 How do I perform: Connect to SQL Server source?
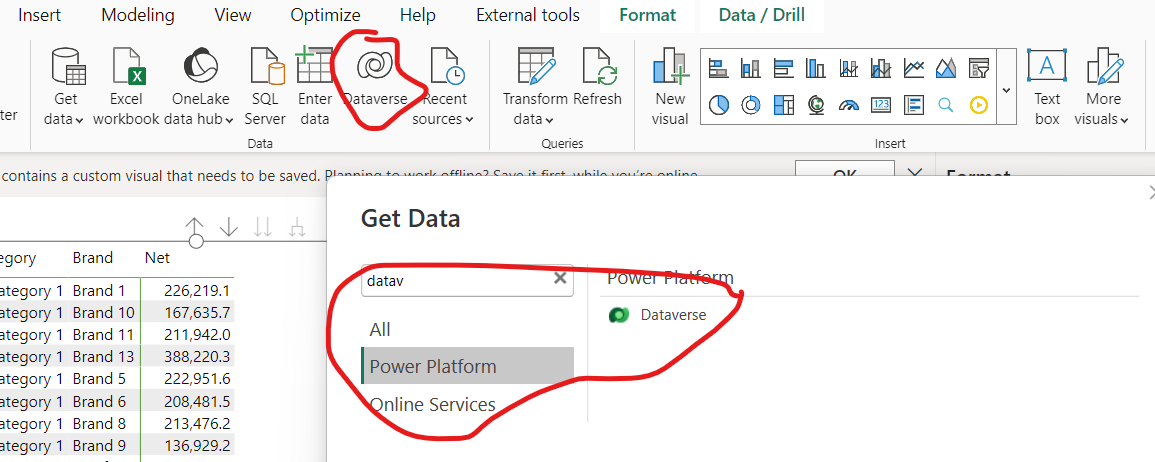pos(265,86)
